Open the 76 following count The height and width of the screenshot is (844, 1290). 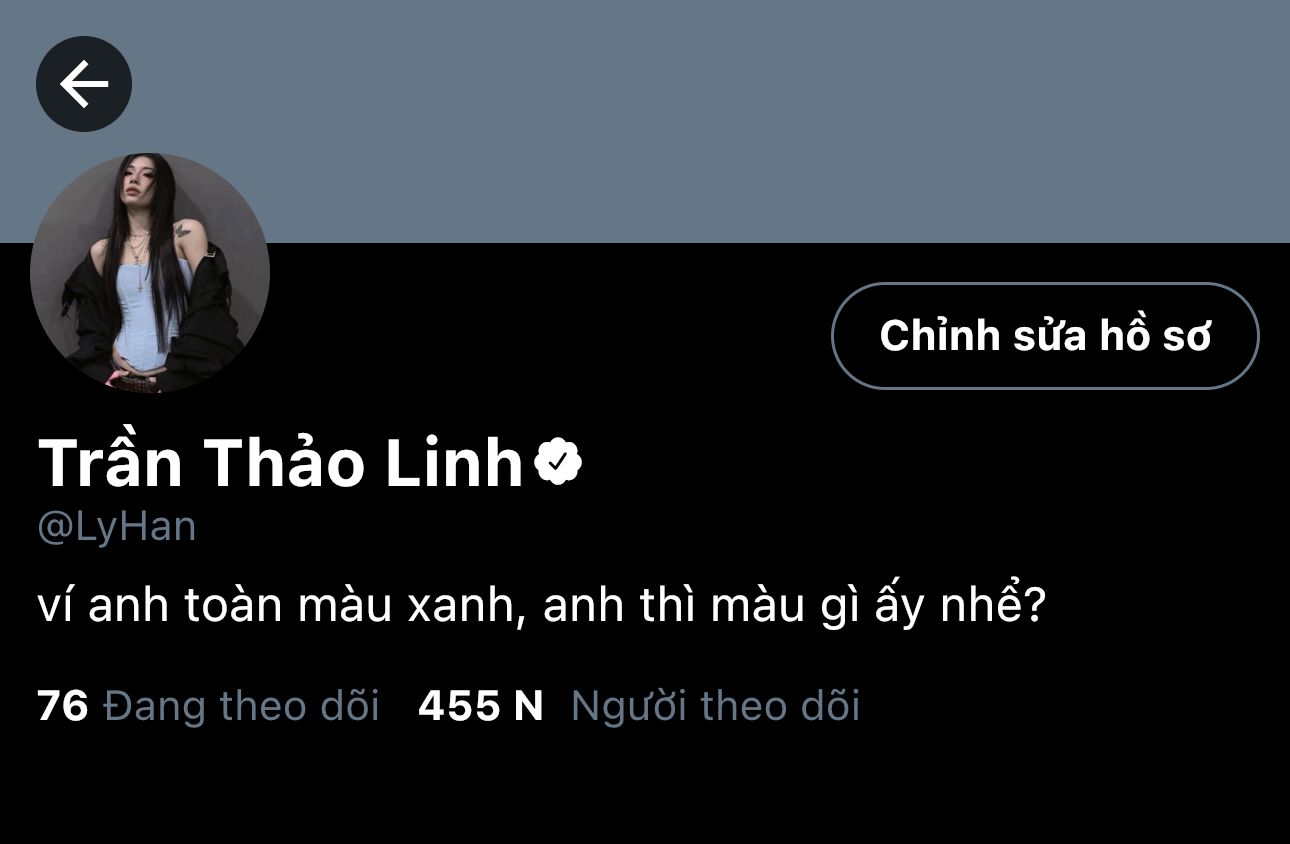tap(63, 706)
